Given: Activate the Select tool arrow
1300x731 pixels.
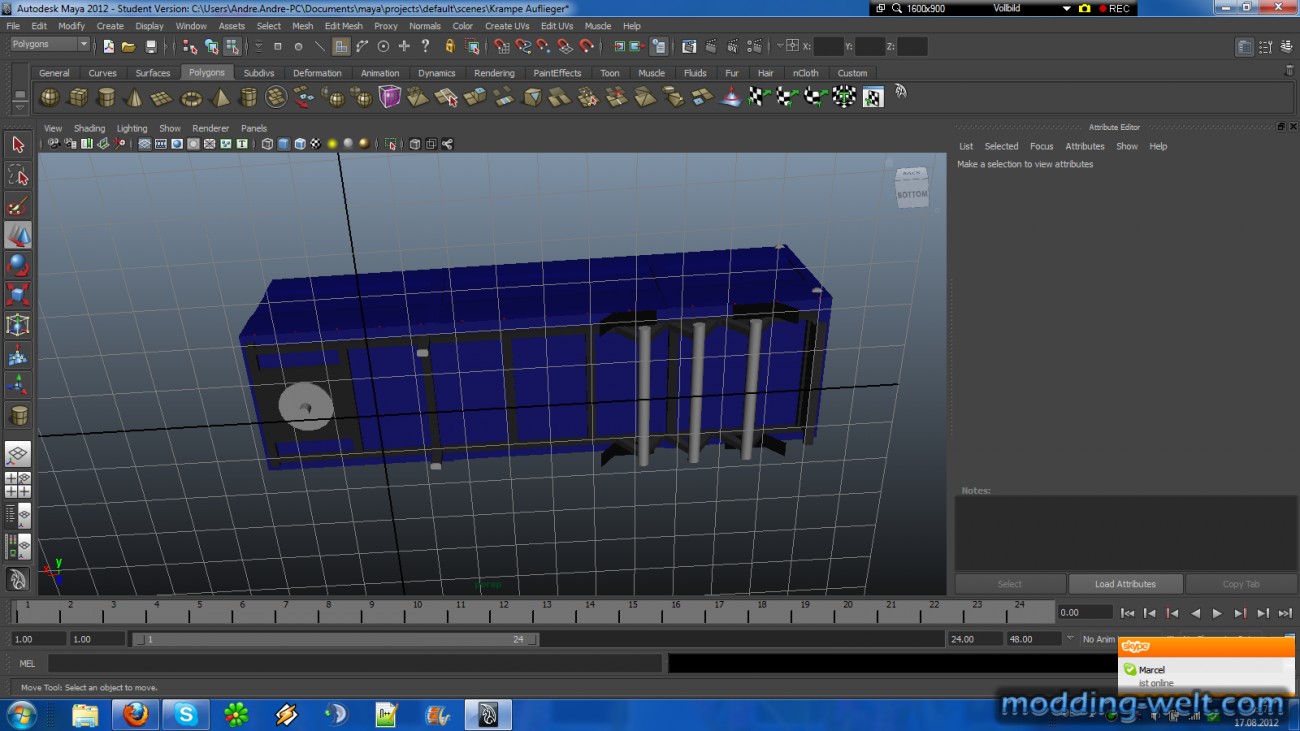Looking at the screenshot, I should pos(18,145).
